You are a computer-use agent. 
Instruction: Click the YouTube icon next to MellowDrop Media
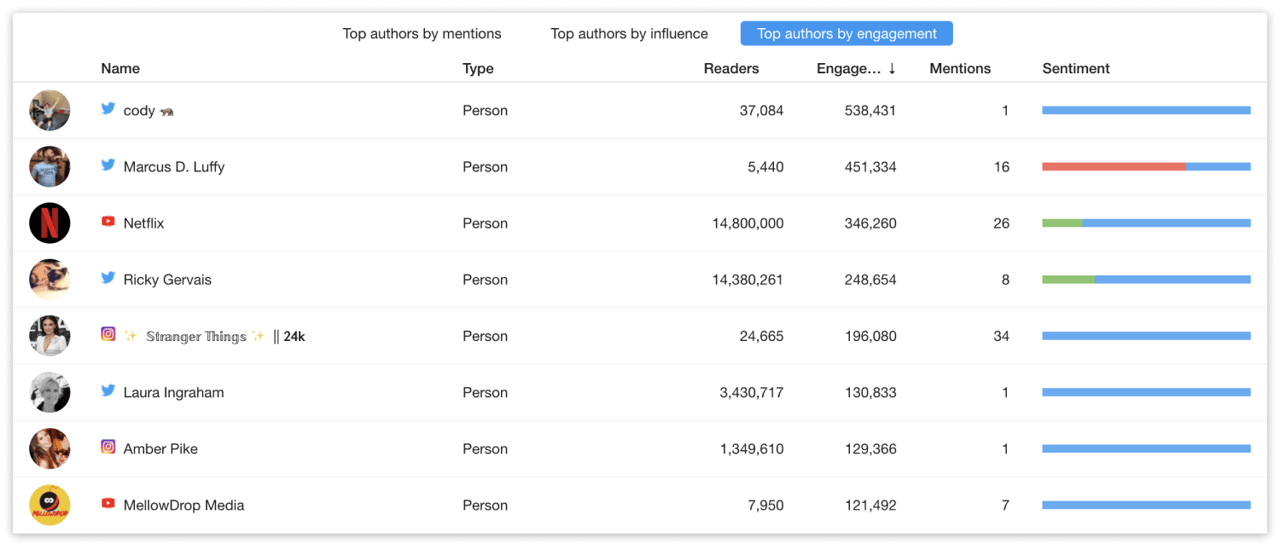click(108, 504)
